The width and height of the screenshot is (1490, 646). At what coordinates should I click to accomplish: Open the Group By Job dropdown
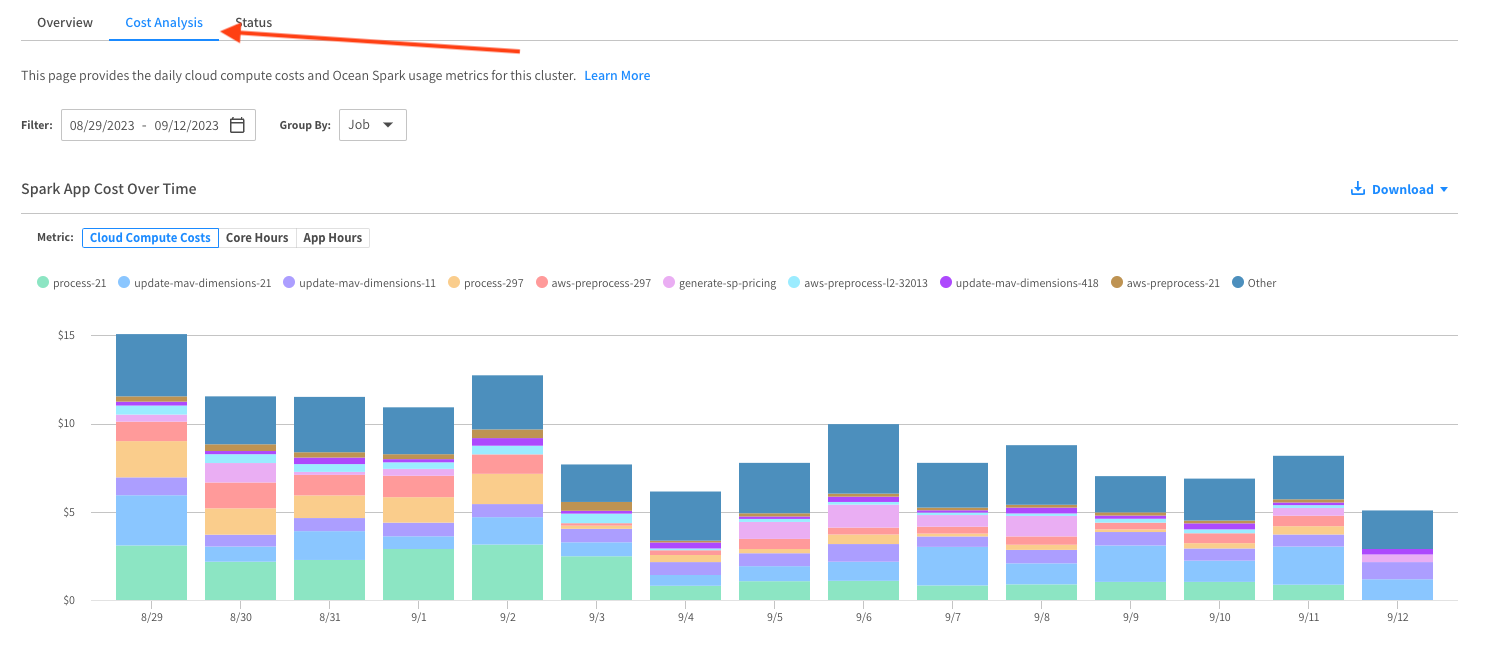click(x=372, y=125)
